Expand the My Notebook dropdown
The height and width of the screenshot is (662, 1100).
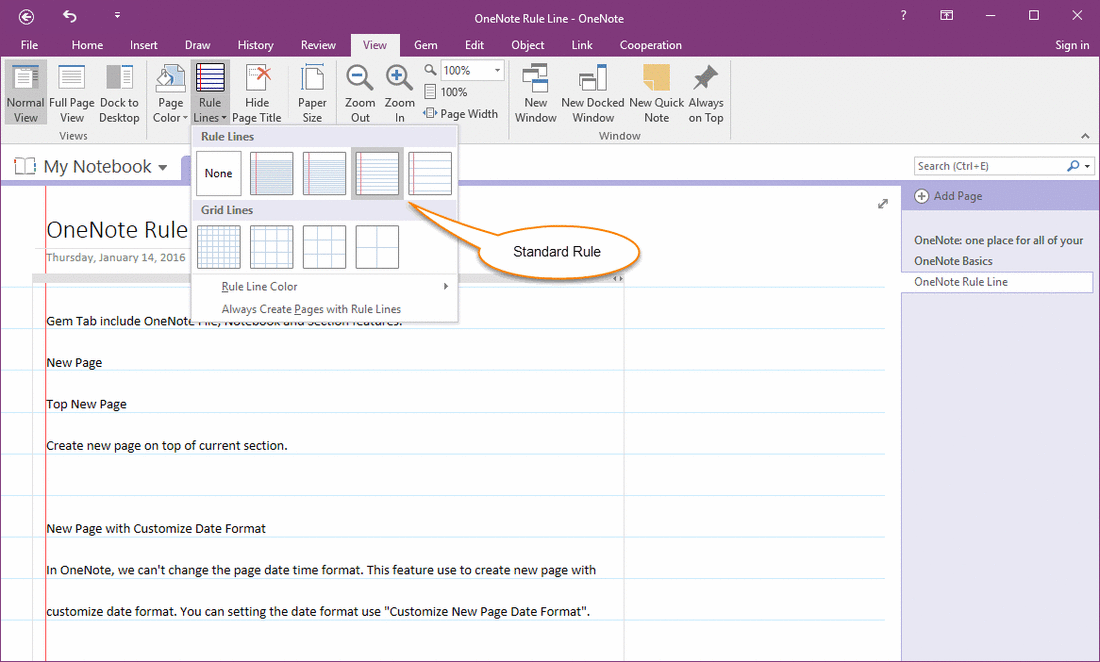coord(163,167)
